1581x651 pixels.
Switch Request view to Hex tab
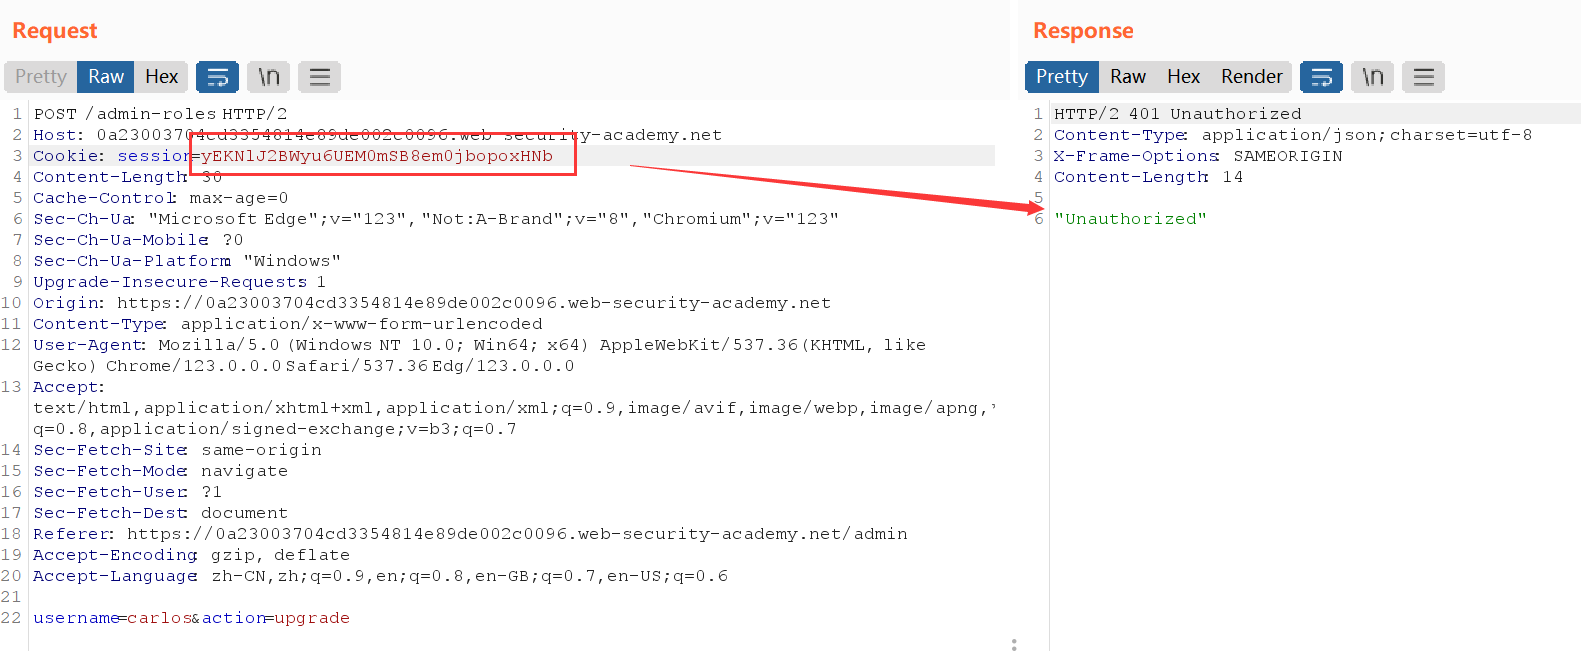(161, 77)
